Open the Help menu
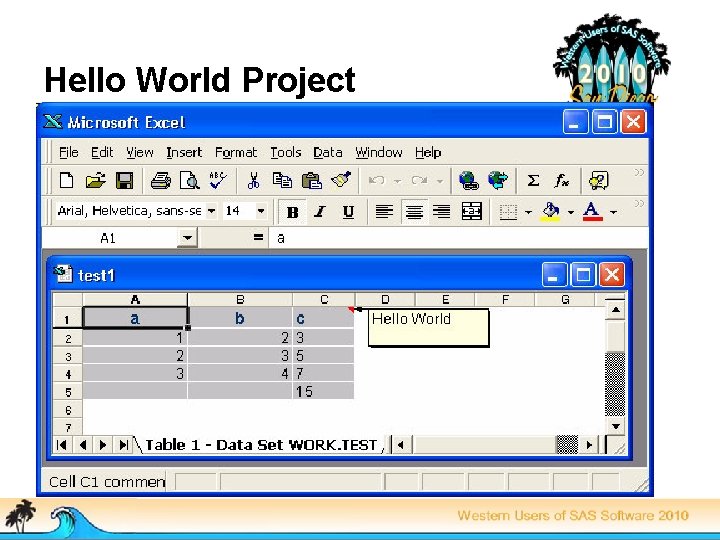 [x=428, y=152]
